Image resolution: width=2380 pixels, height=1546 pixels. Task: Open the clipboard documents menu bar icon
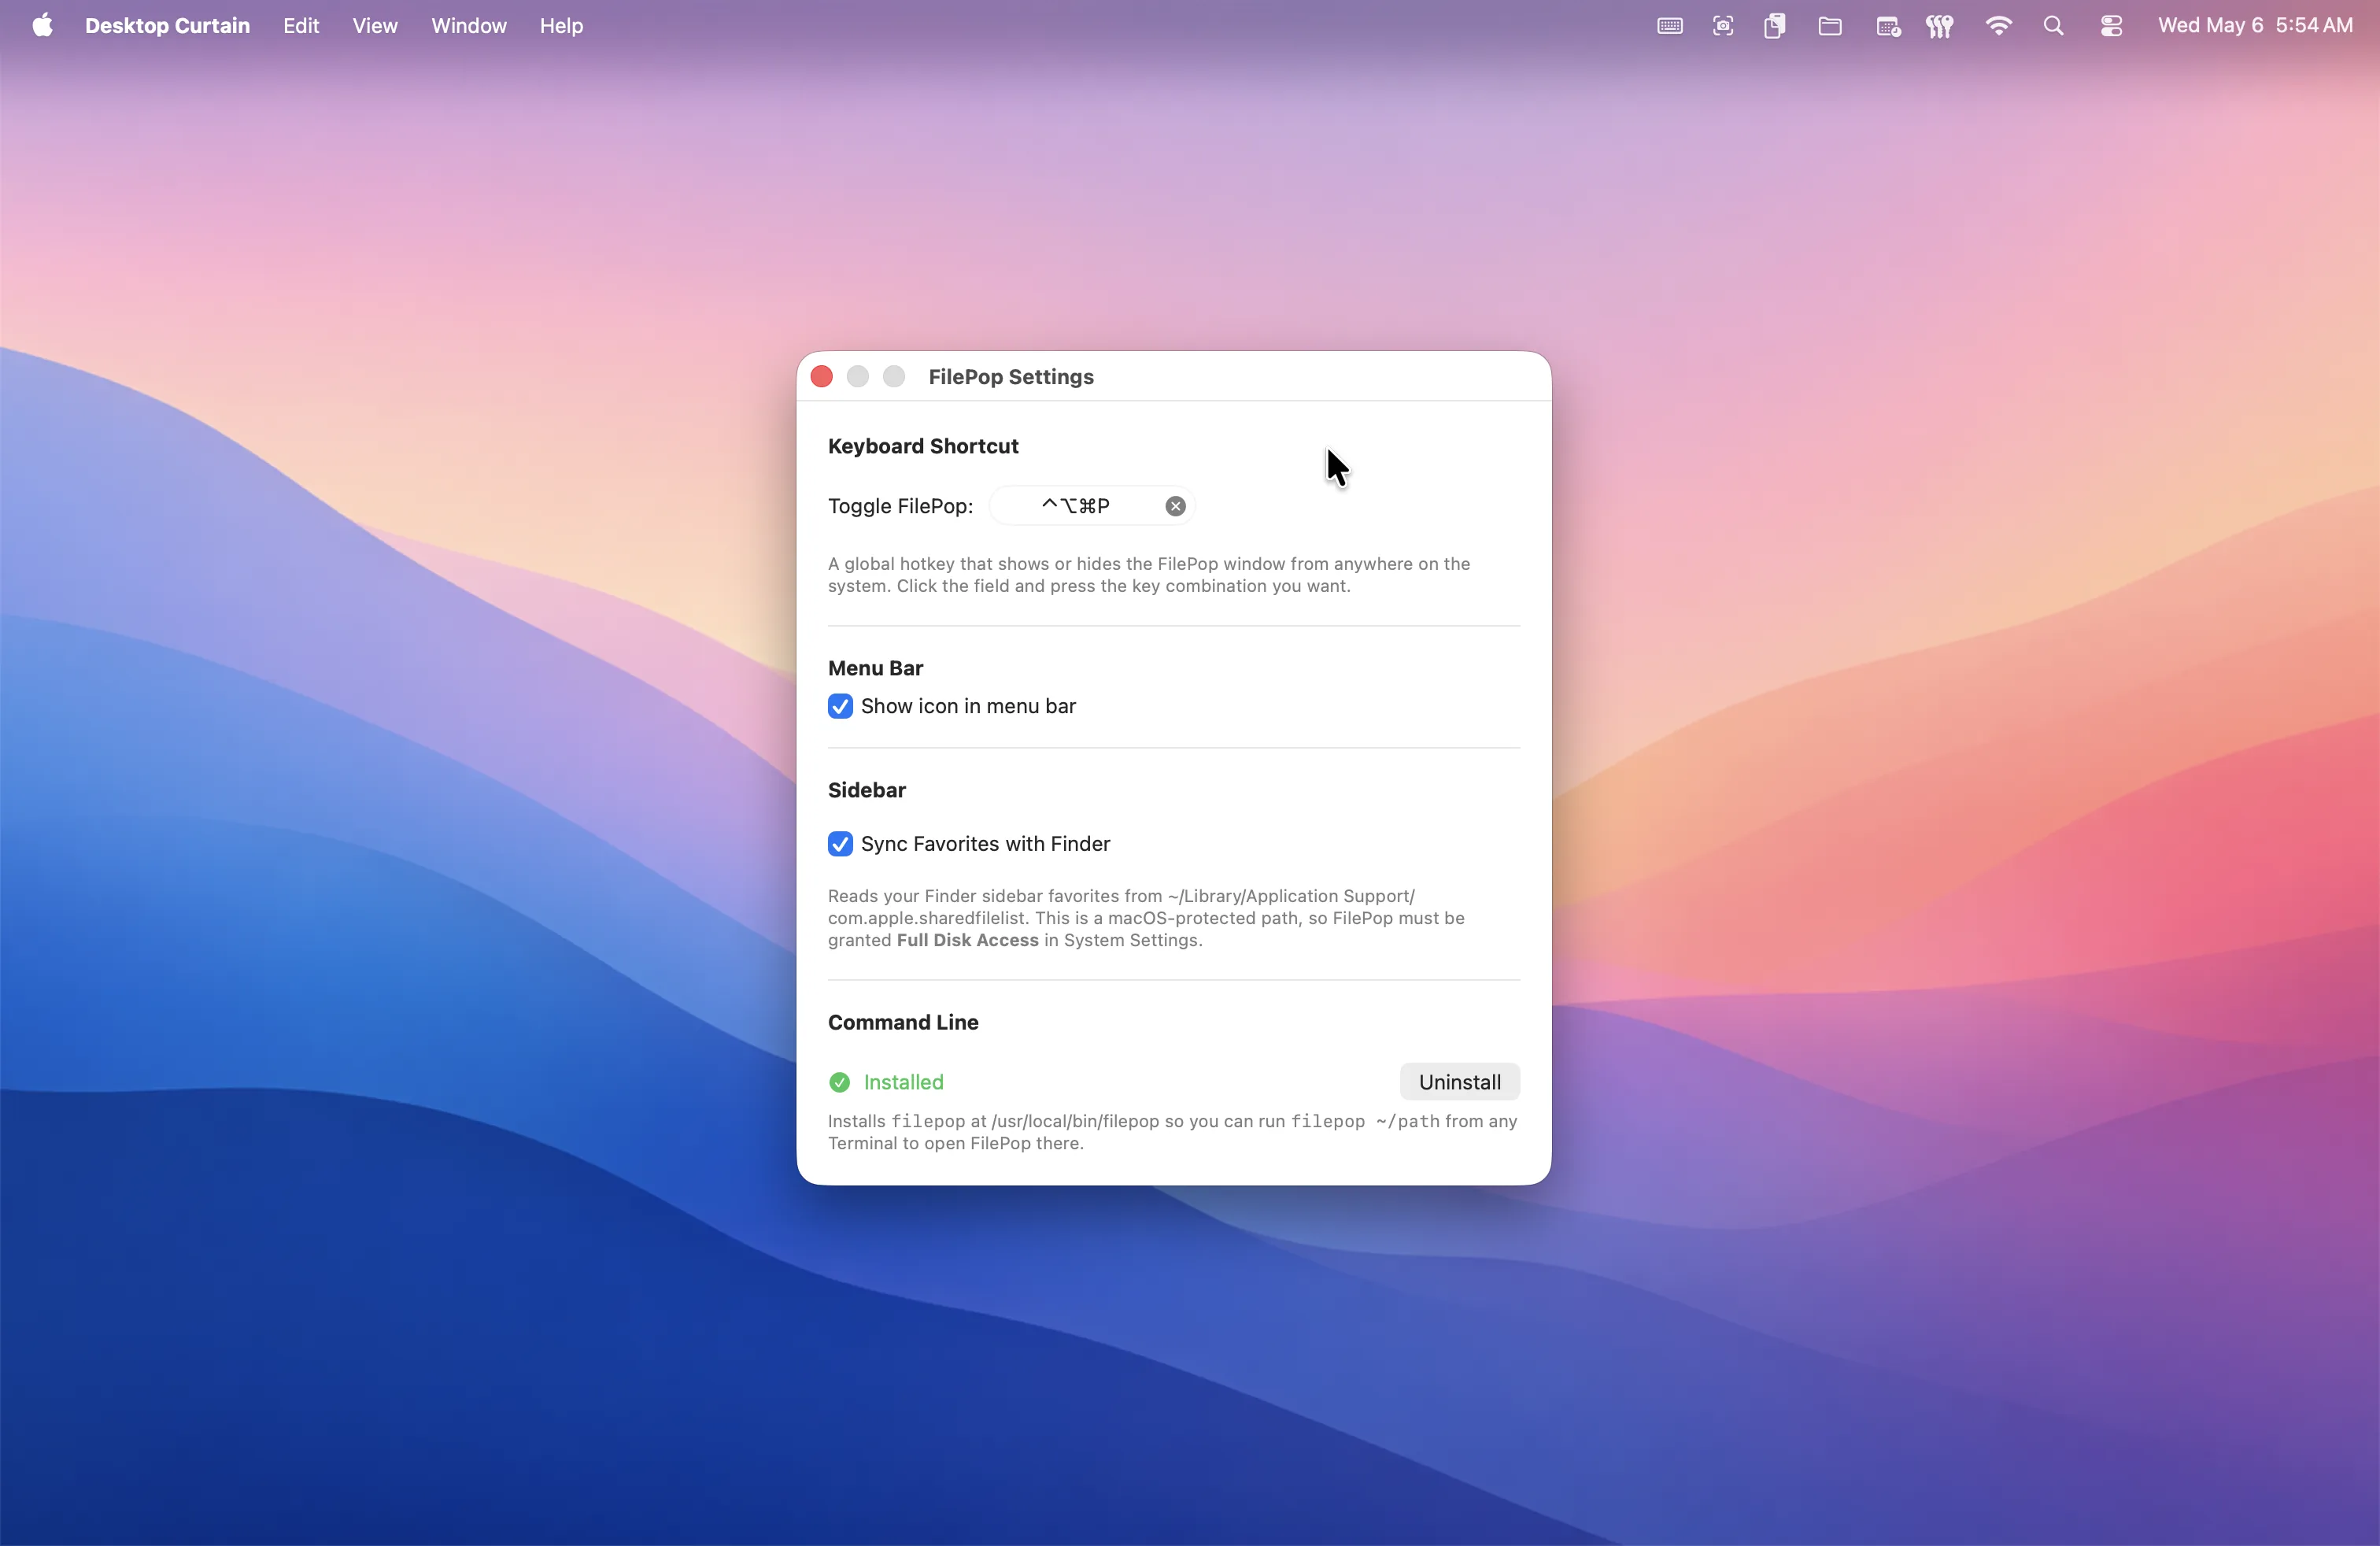click(1775, 27)
